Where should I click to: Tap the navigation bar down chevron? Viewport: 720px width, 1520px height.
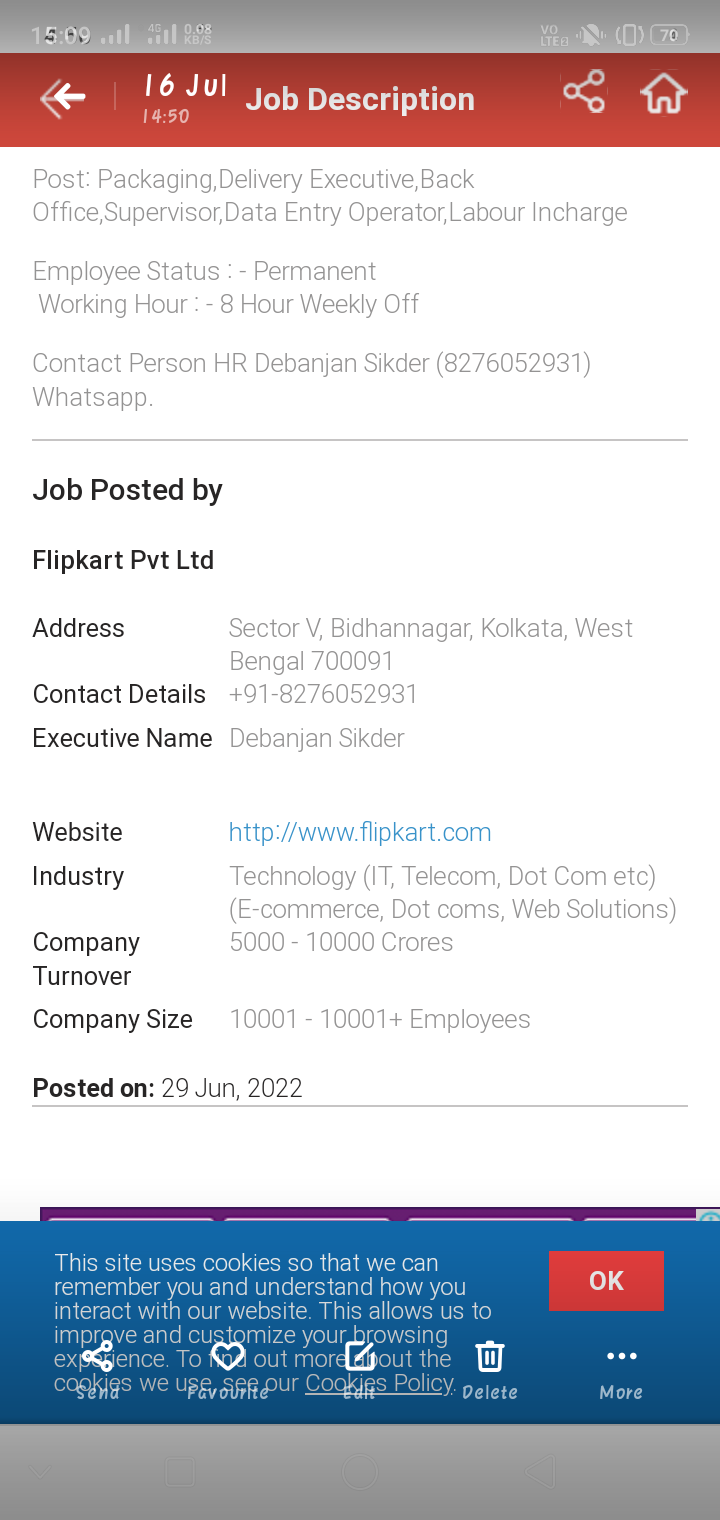click(x=40, y=1471)
